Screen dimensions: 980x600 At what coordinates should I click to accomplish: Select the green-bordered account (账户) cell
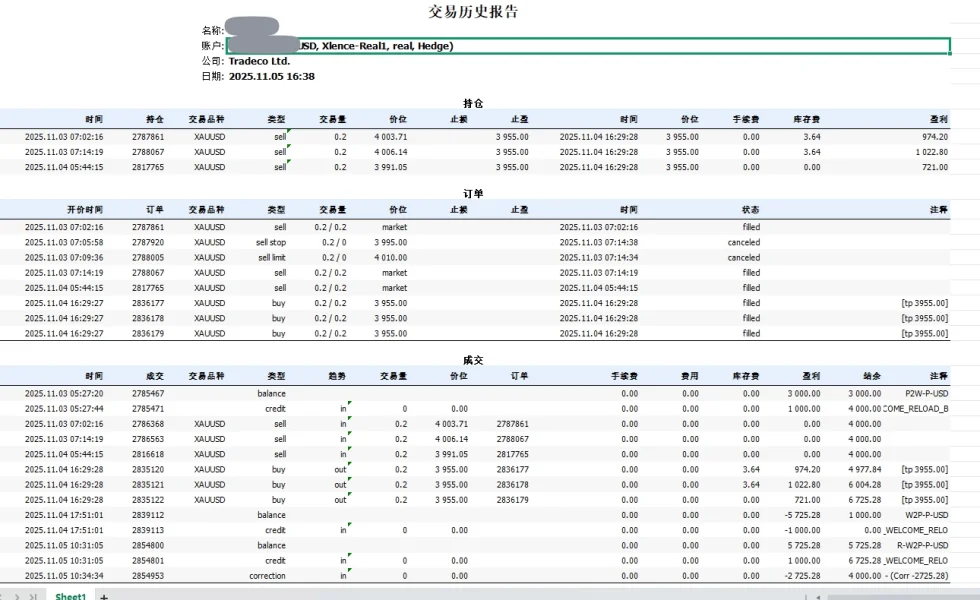[x=588, y=46]
